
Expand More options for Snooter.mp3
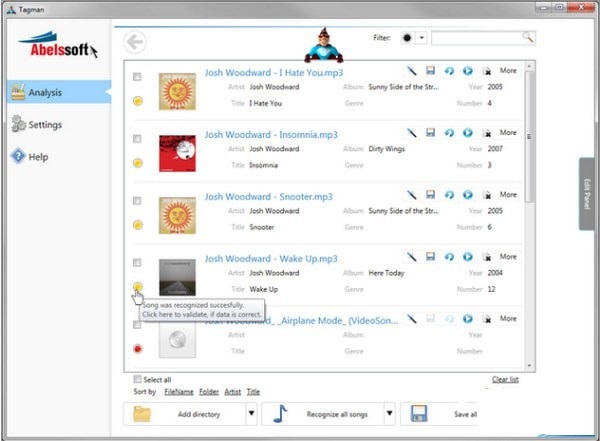click(x=508, y=194)
